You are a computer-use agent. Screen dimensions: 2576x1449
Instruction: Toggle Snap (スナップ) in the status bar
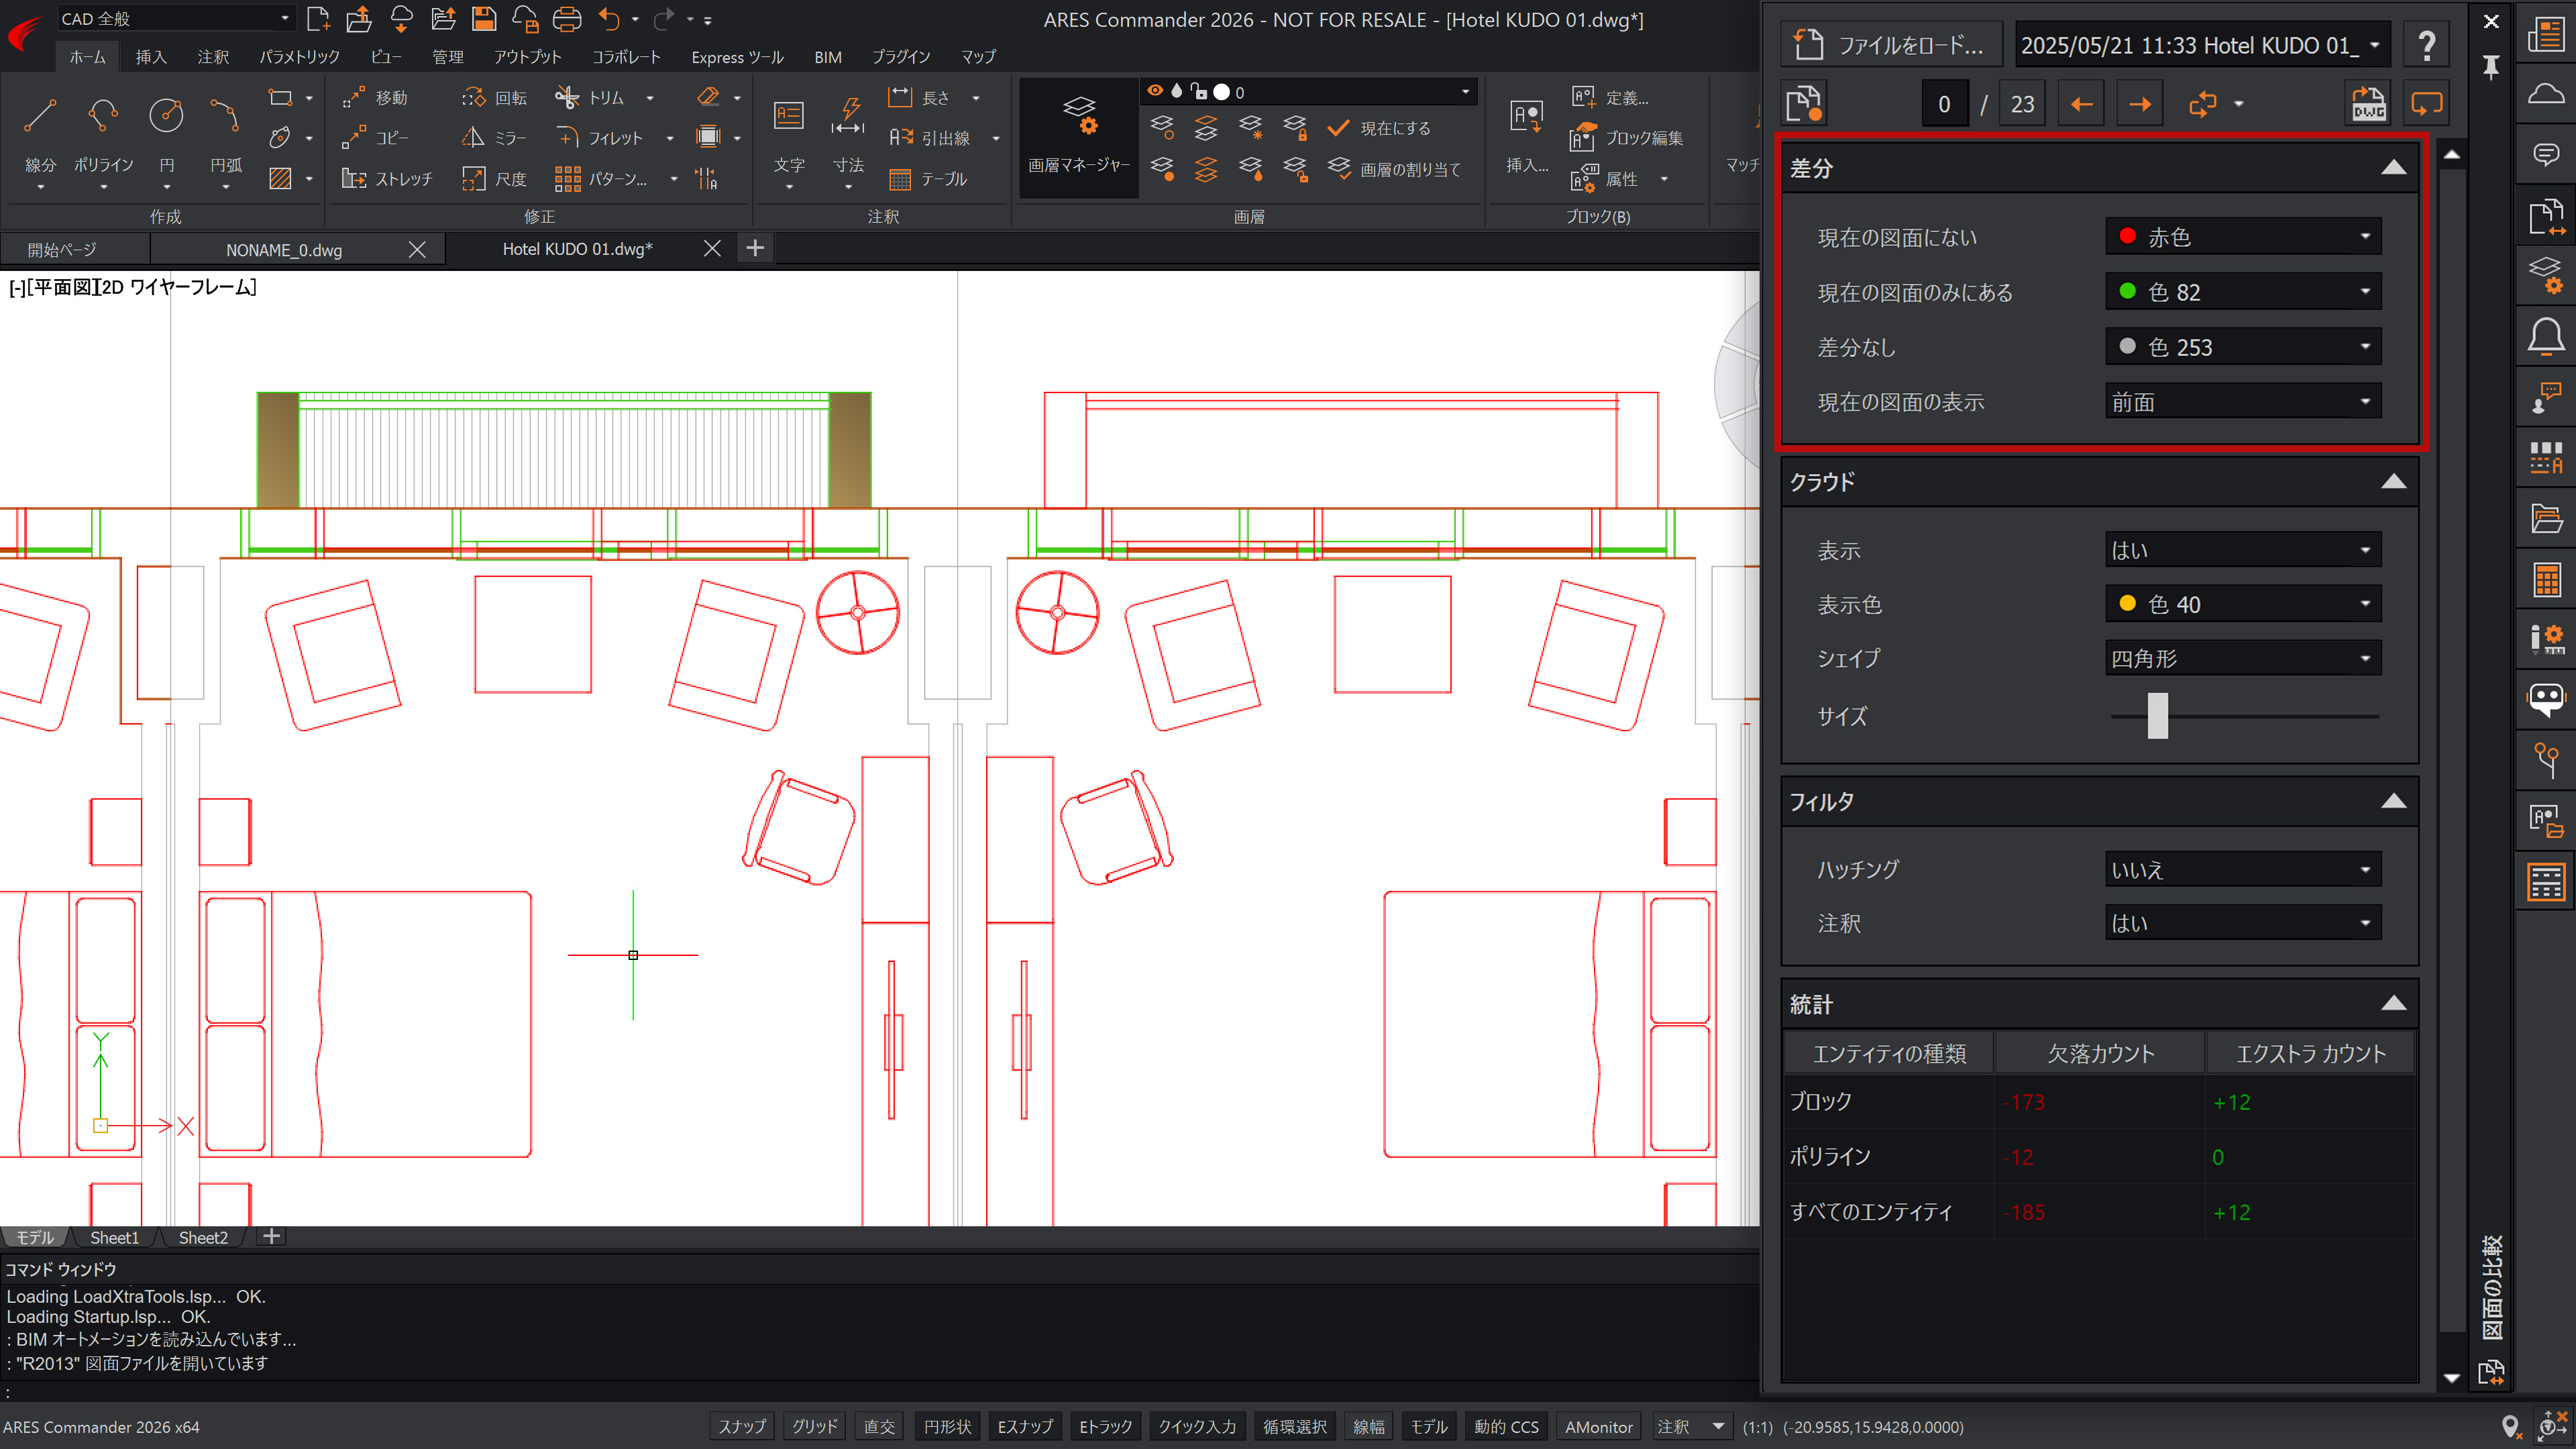pyautogui.click(x=742, y=1426)
